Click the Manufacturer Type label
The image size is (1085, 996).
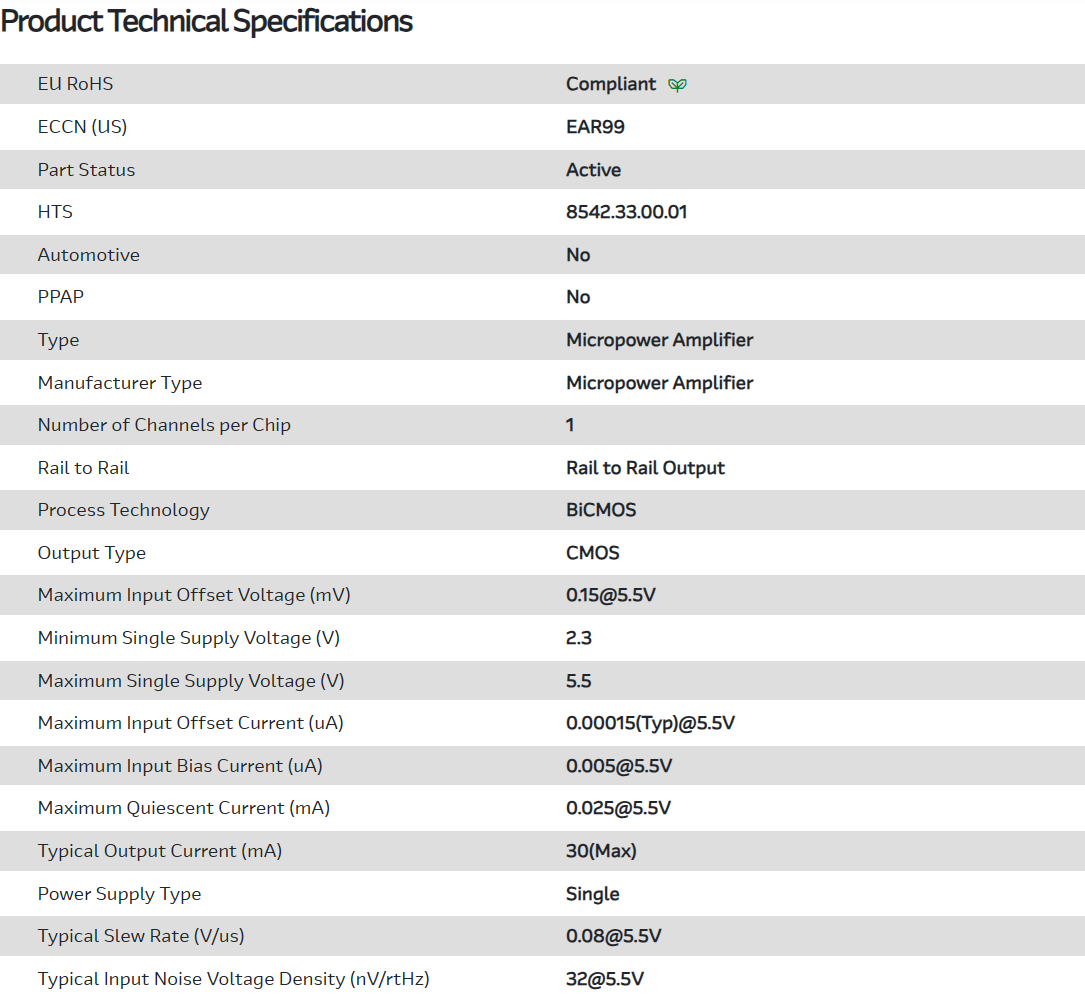click(x=119, y=383)
